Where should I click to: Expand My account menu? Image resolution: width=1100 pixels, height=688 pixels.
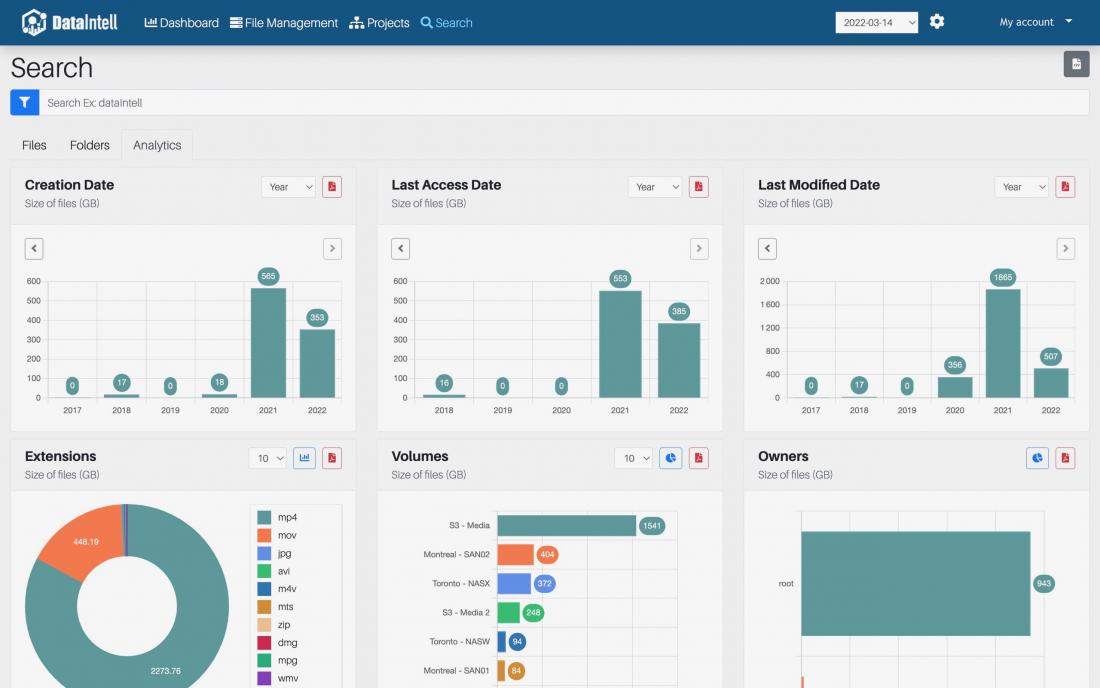(x=1035, y=22)
